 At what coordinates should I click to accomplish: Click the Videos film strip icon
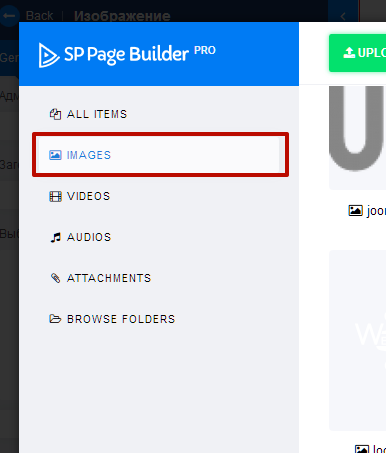[x=55, y=196]
